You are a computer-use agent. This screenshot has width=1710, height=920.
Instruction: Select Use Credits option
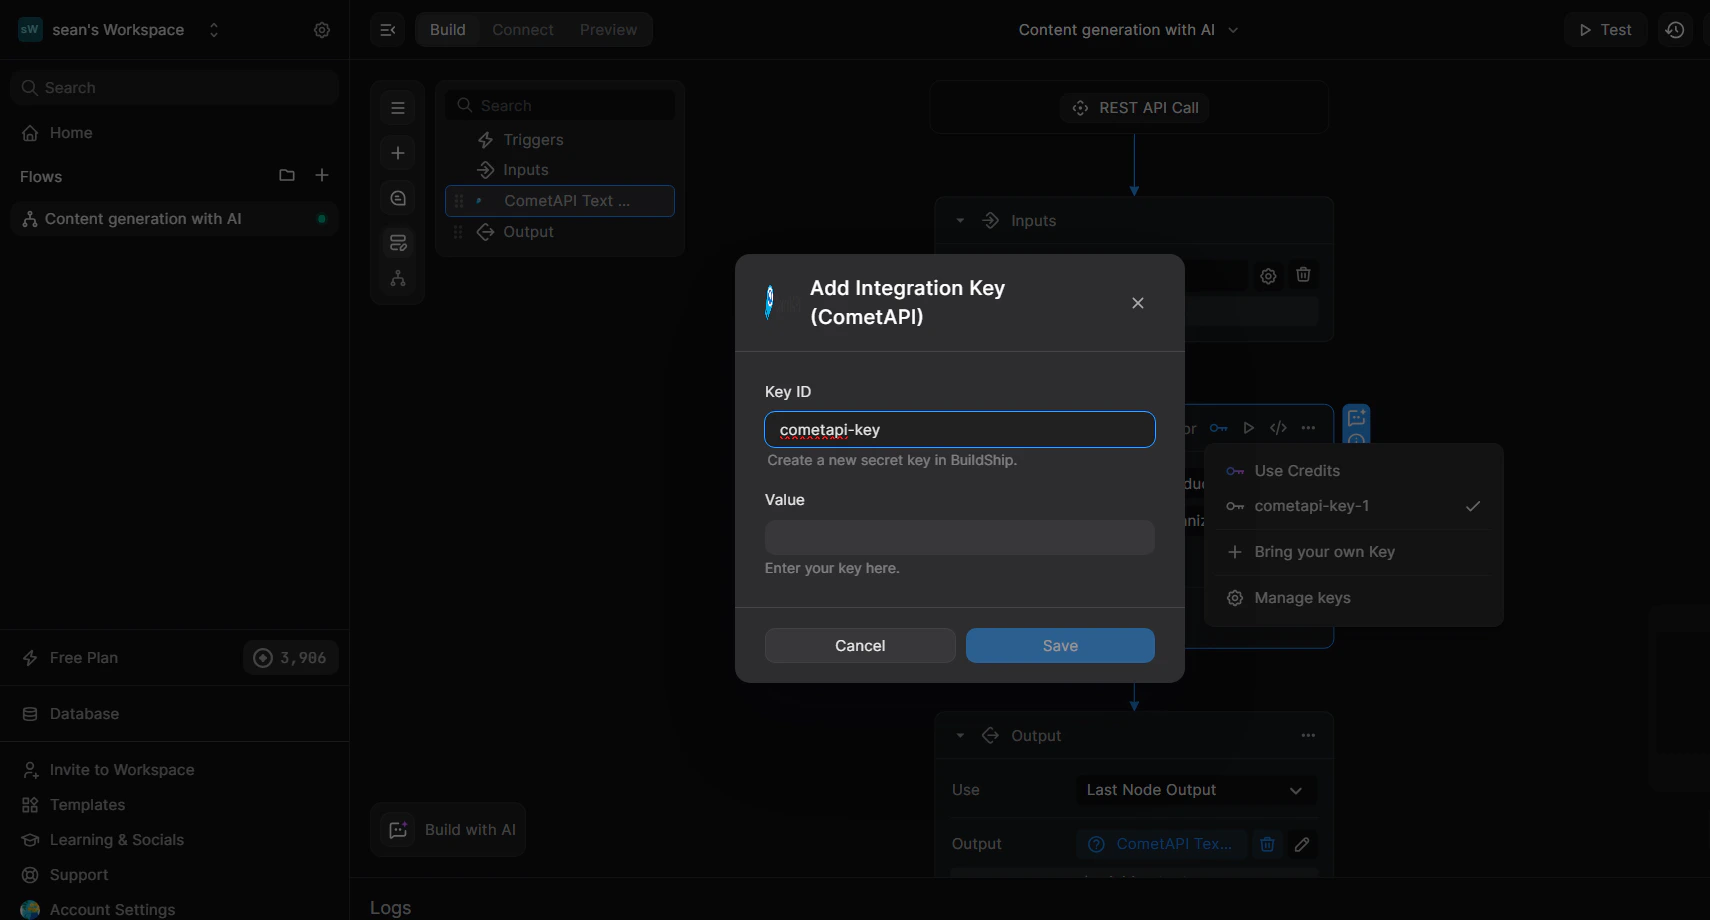(x=1353, y=471)
